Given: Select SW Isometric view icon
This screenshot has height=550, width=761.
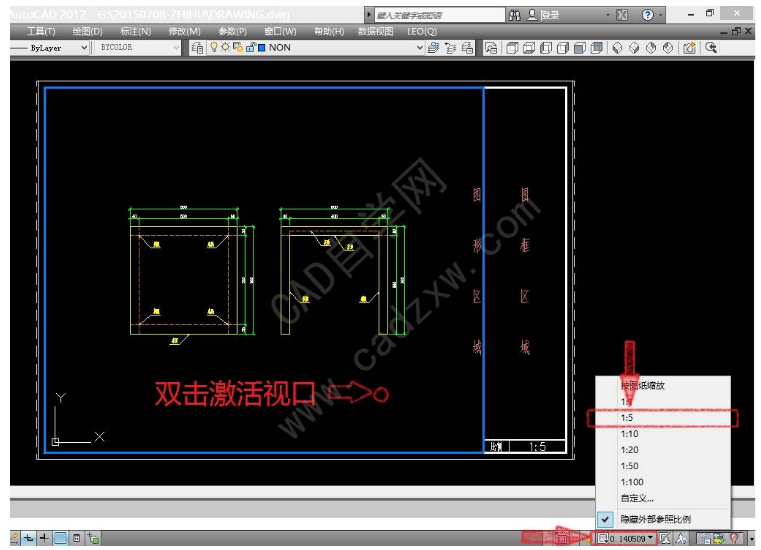Looking at the screenshot, I should click(617, 48).
